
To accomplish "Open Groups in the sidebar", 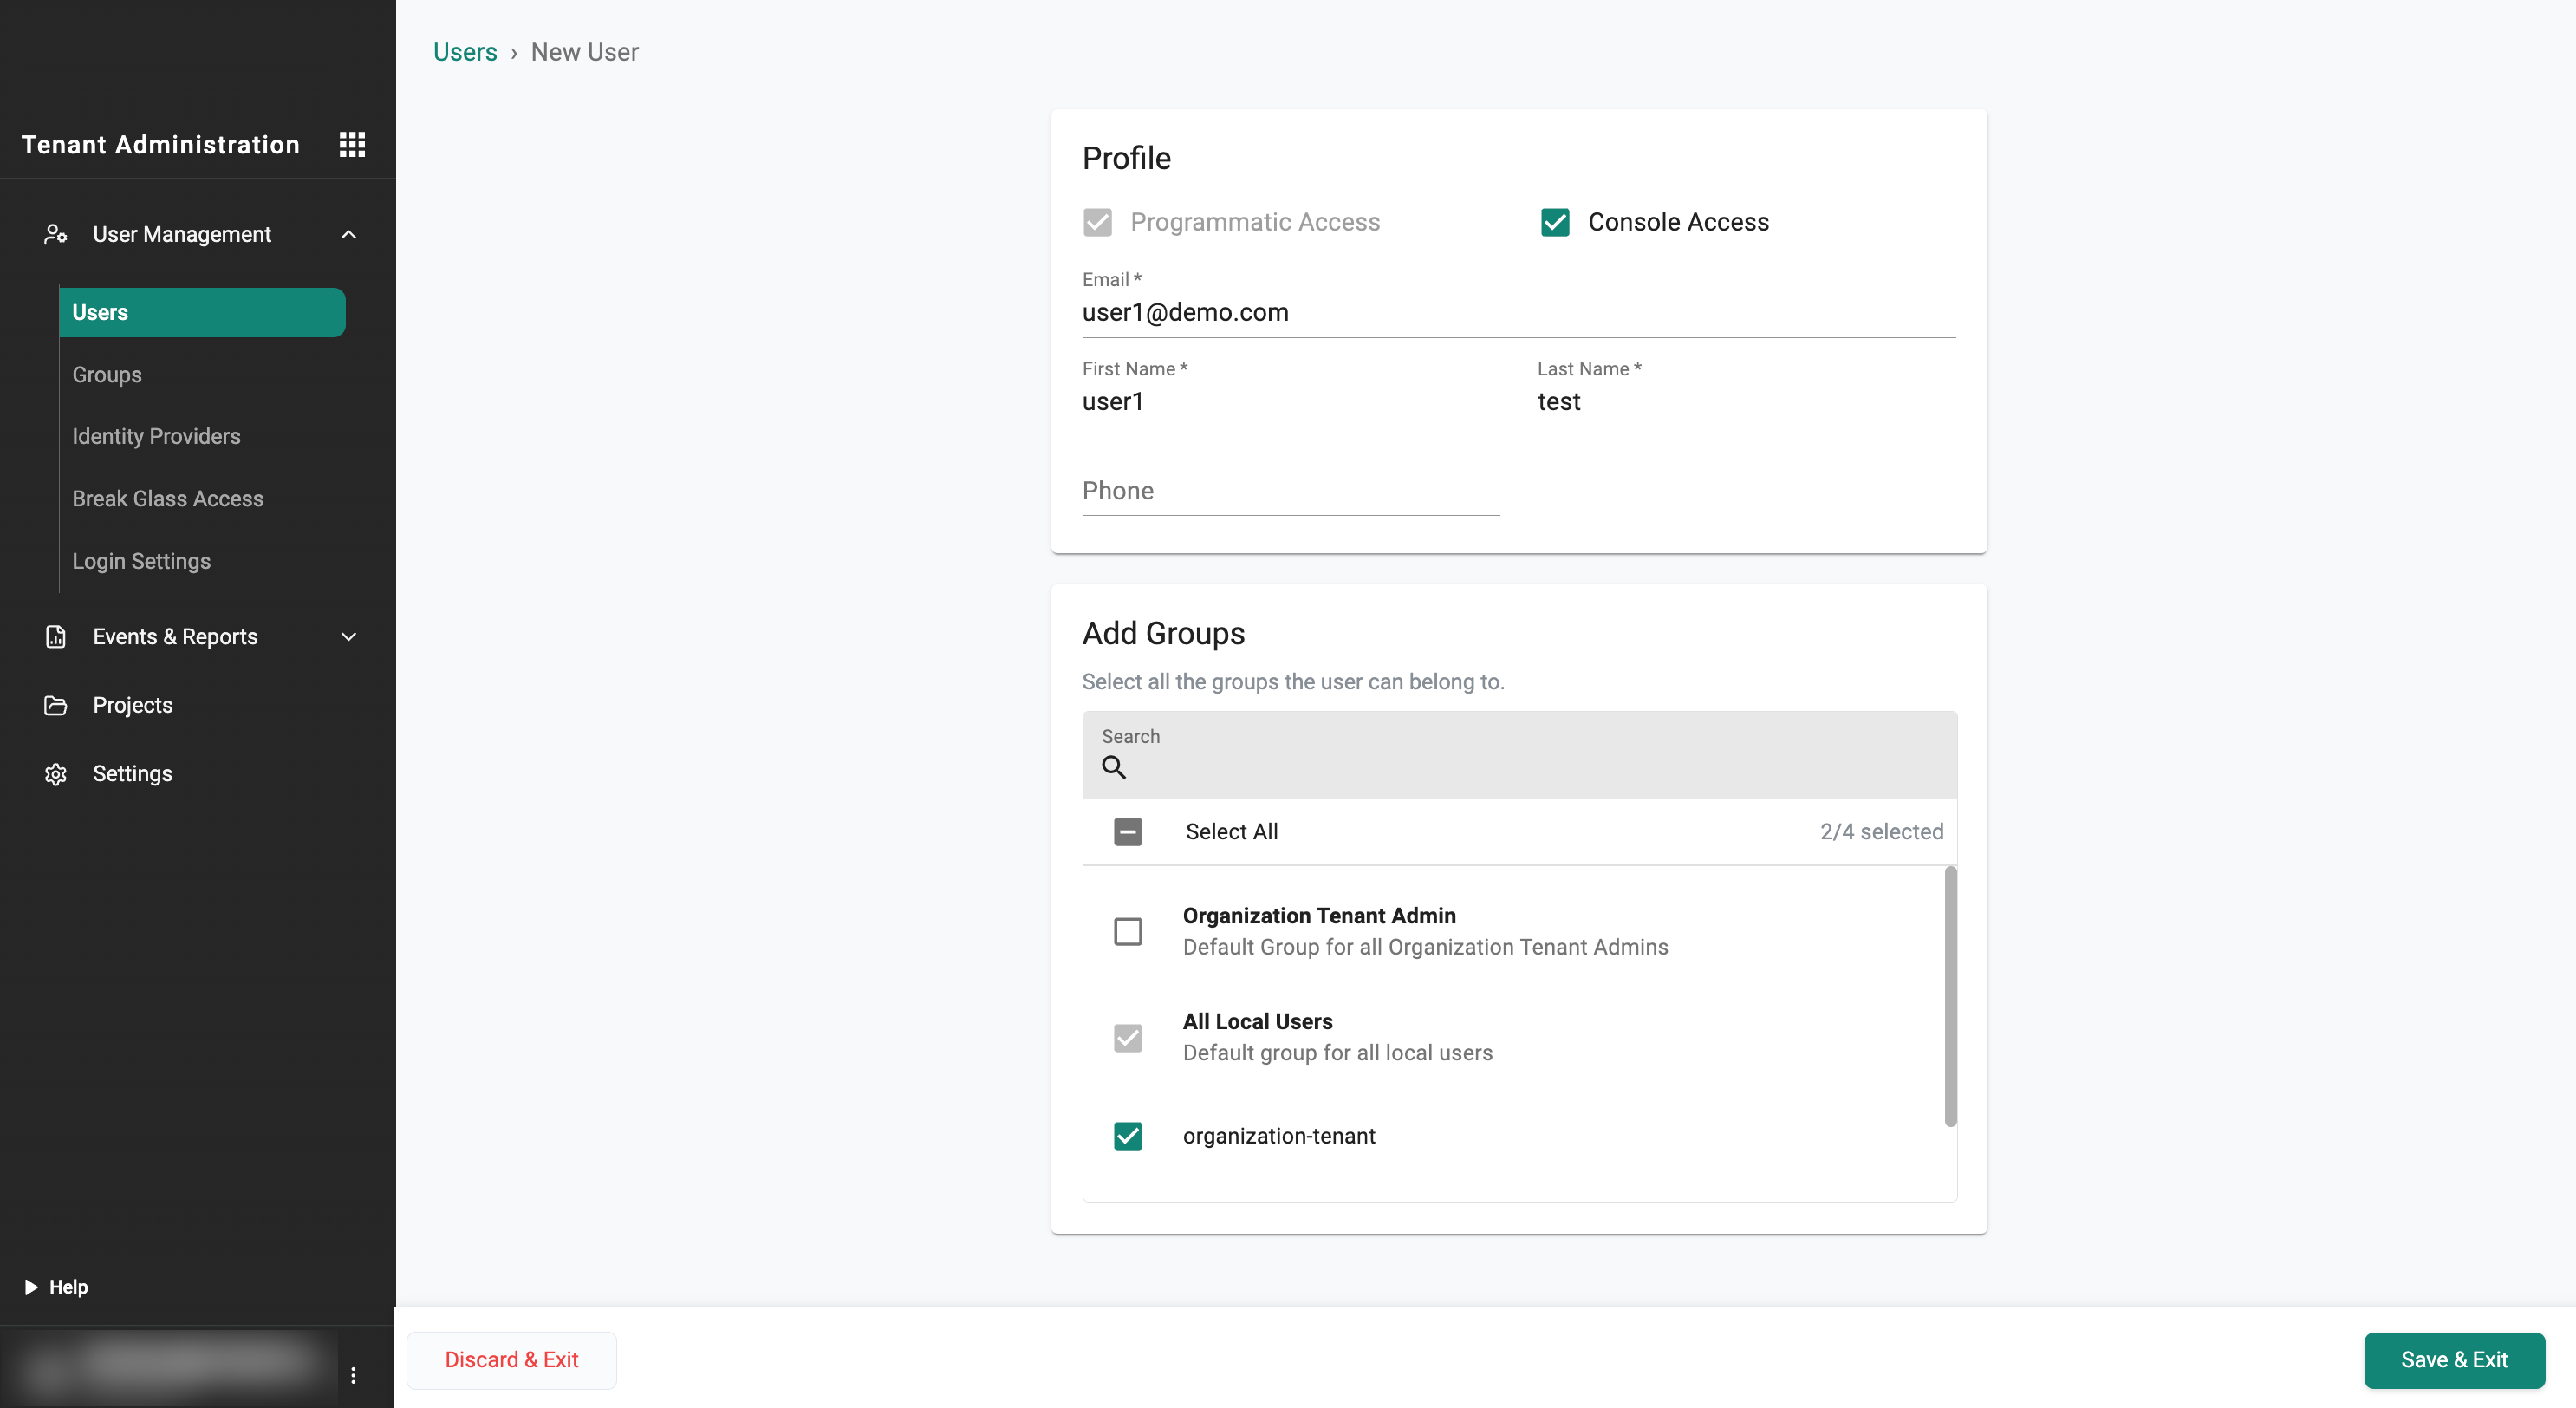I will pos(107,375).
